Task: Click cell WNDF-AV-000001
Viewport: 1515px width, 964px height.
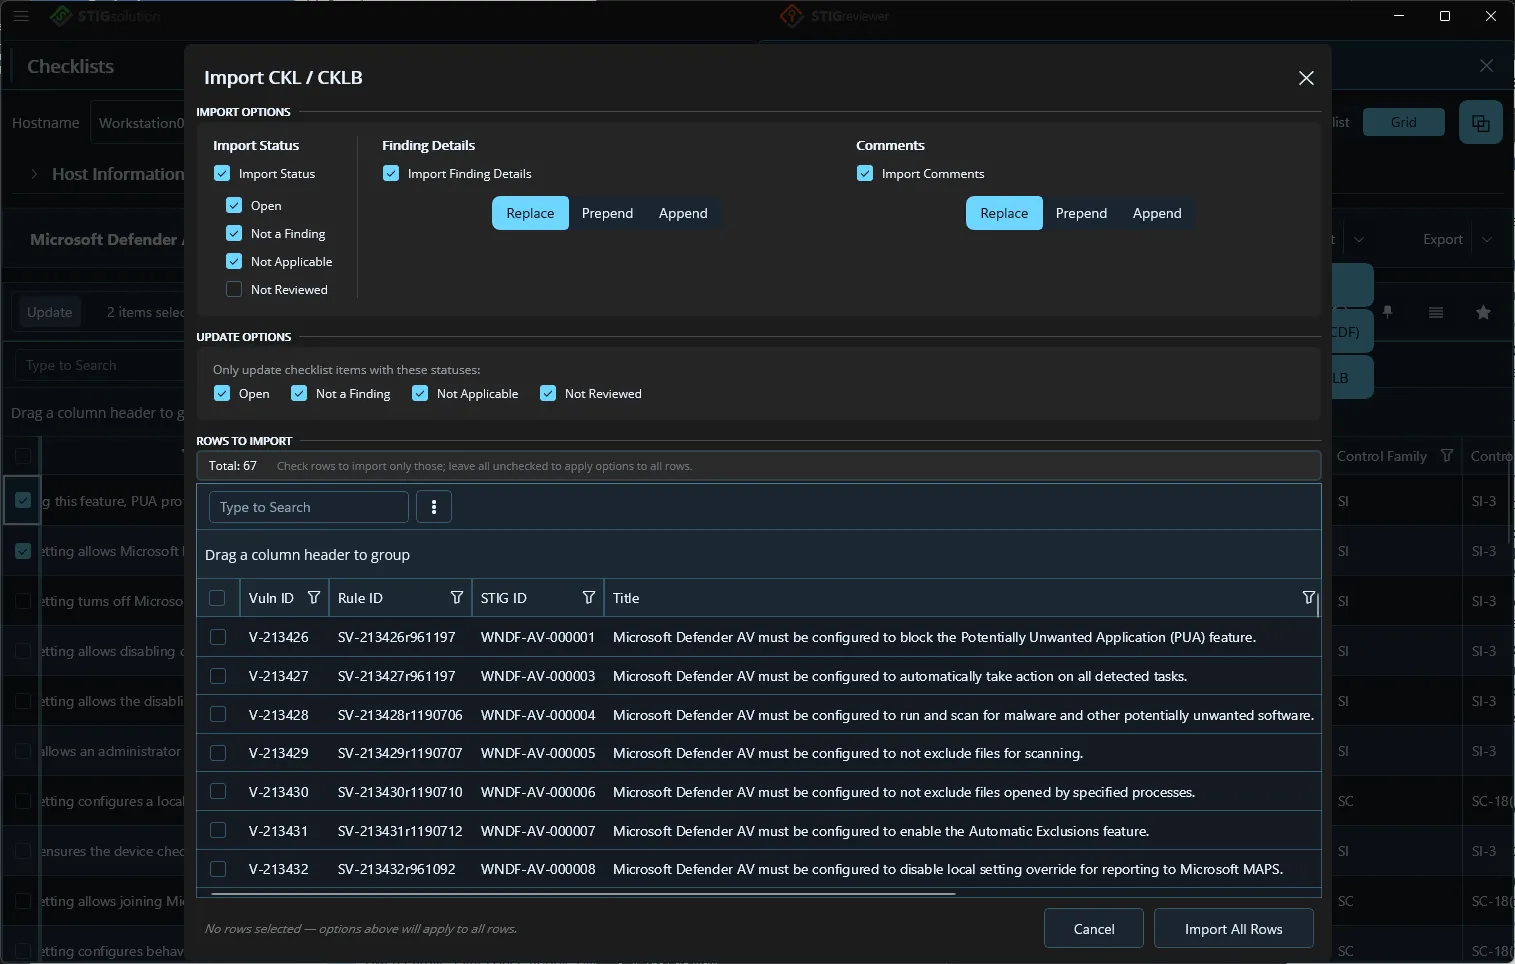Action: tap(538, 637)
